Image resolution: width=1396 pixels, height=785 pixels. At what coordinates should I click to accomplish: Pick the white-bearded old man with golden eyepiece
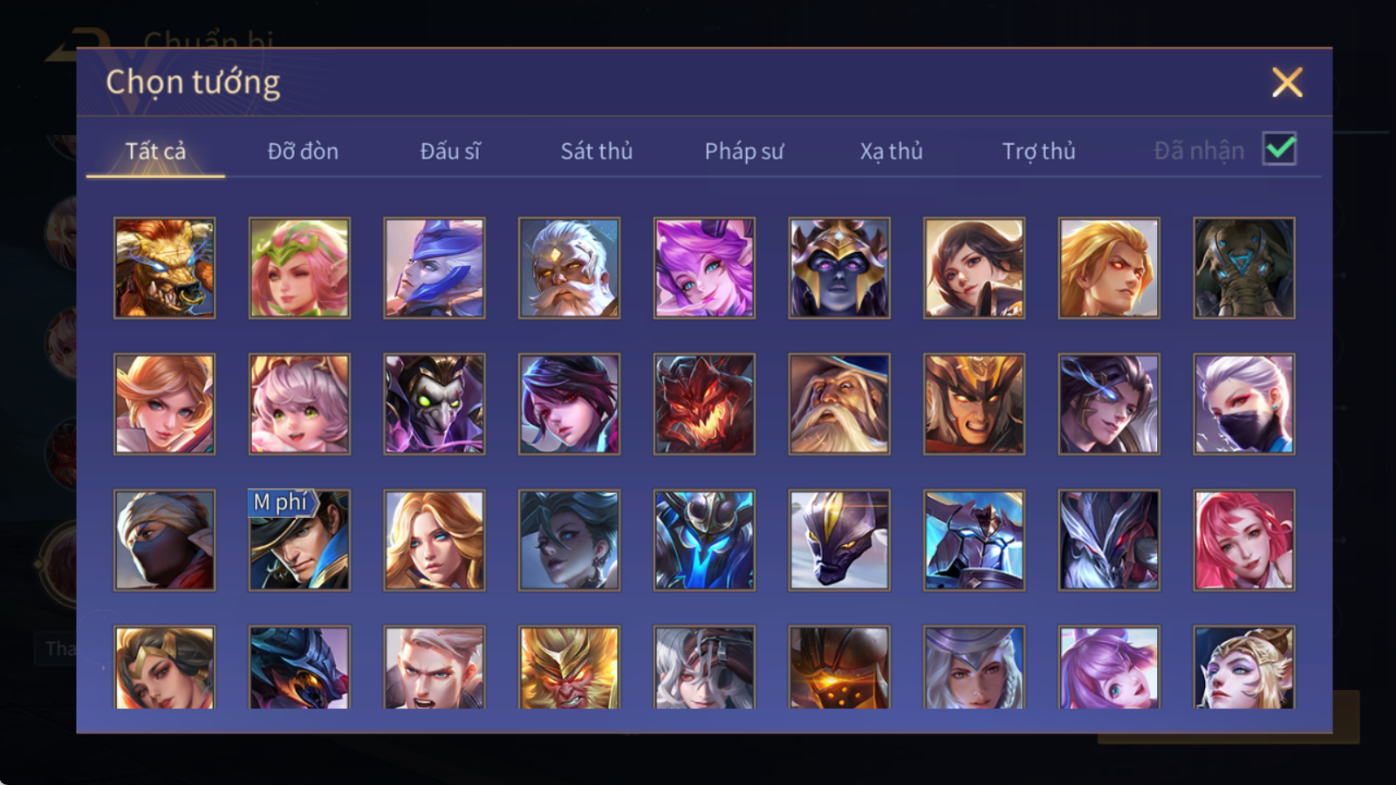point(569,268)
